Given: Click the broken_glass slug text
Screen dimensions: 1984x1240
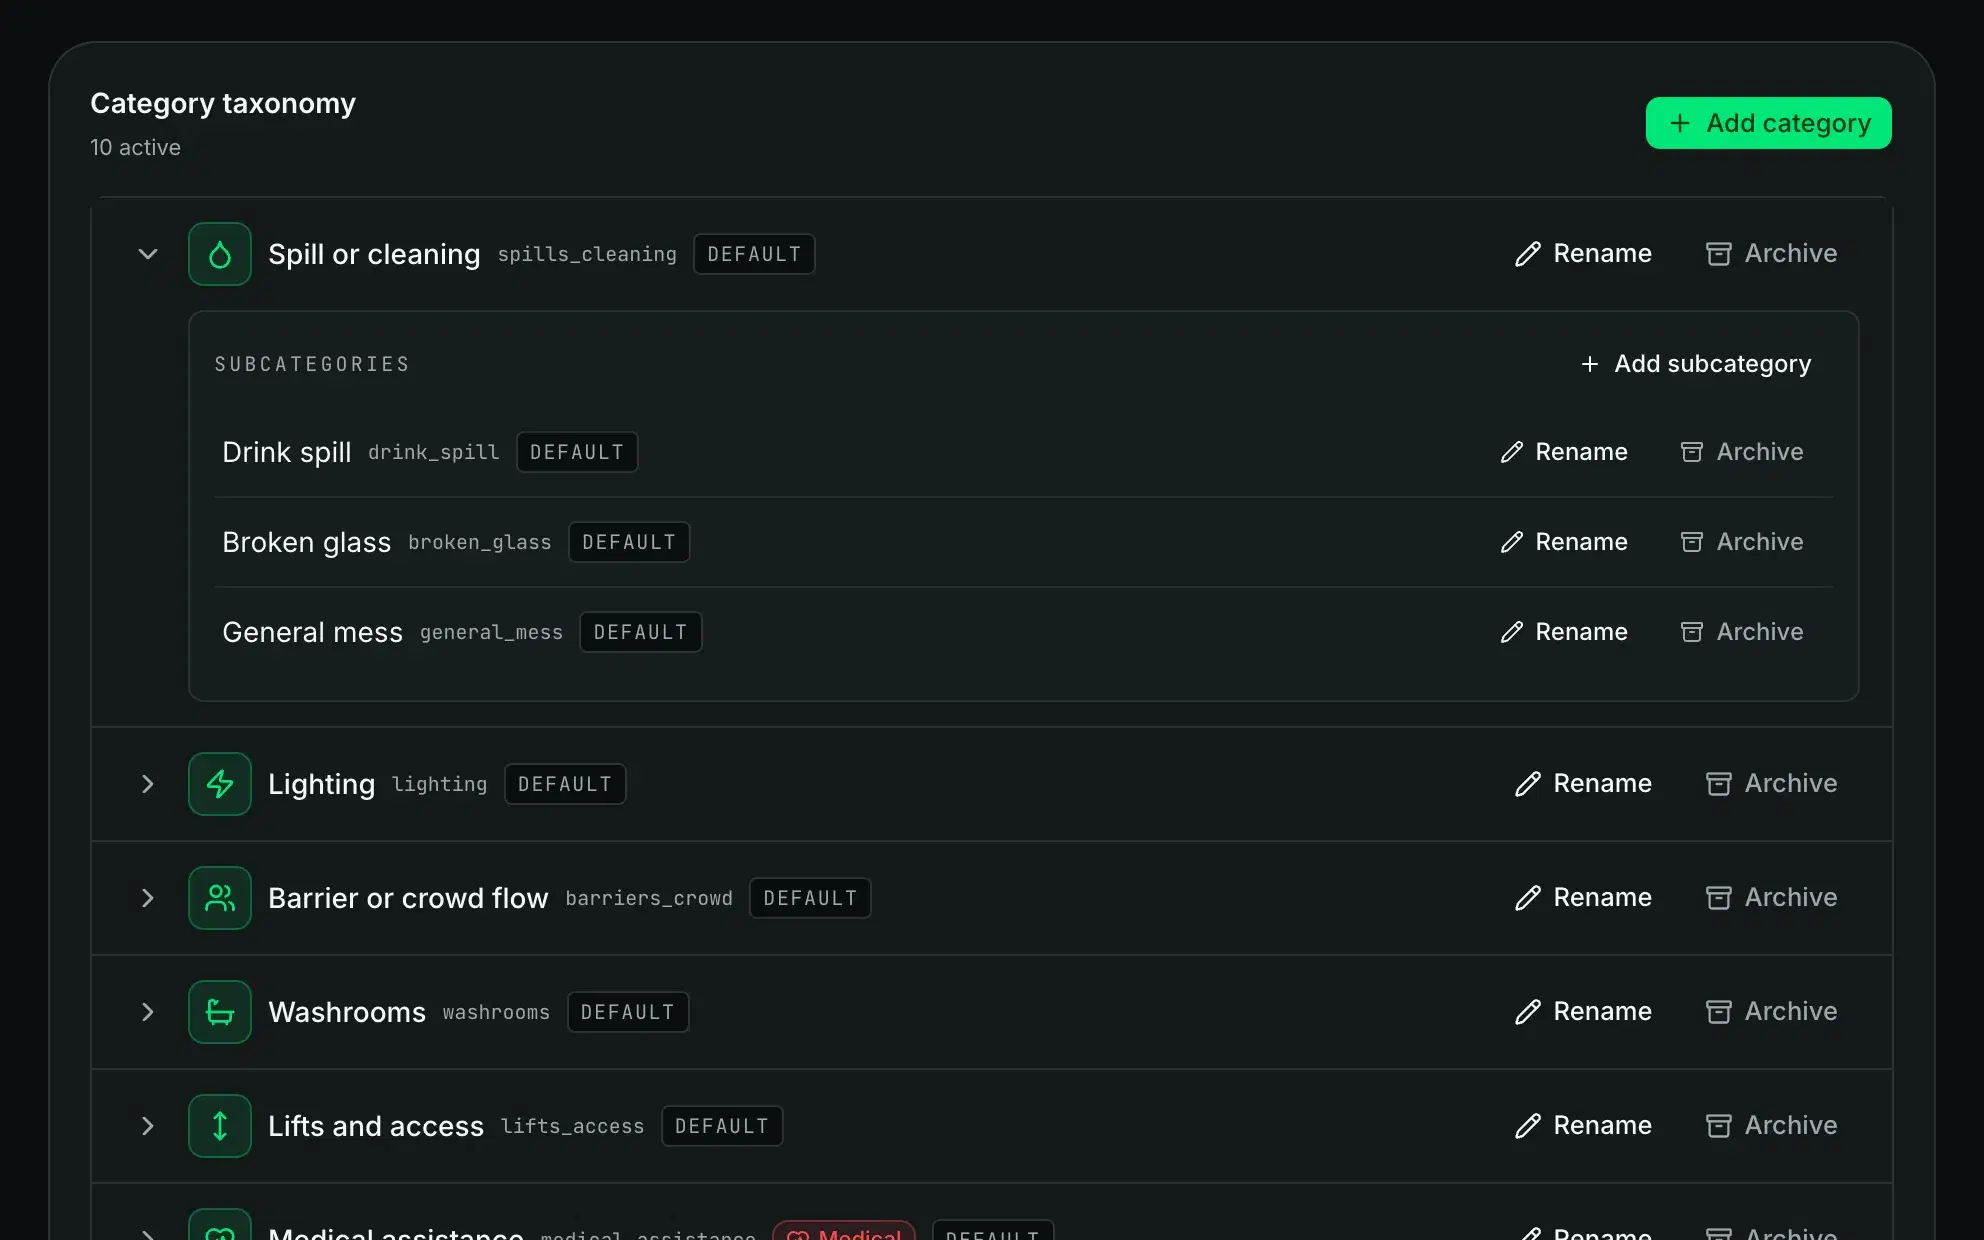Looking at the screenshot, I should pos(479,543).
